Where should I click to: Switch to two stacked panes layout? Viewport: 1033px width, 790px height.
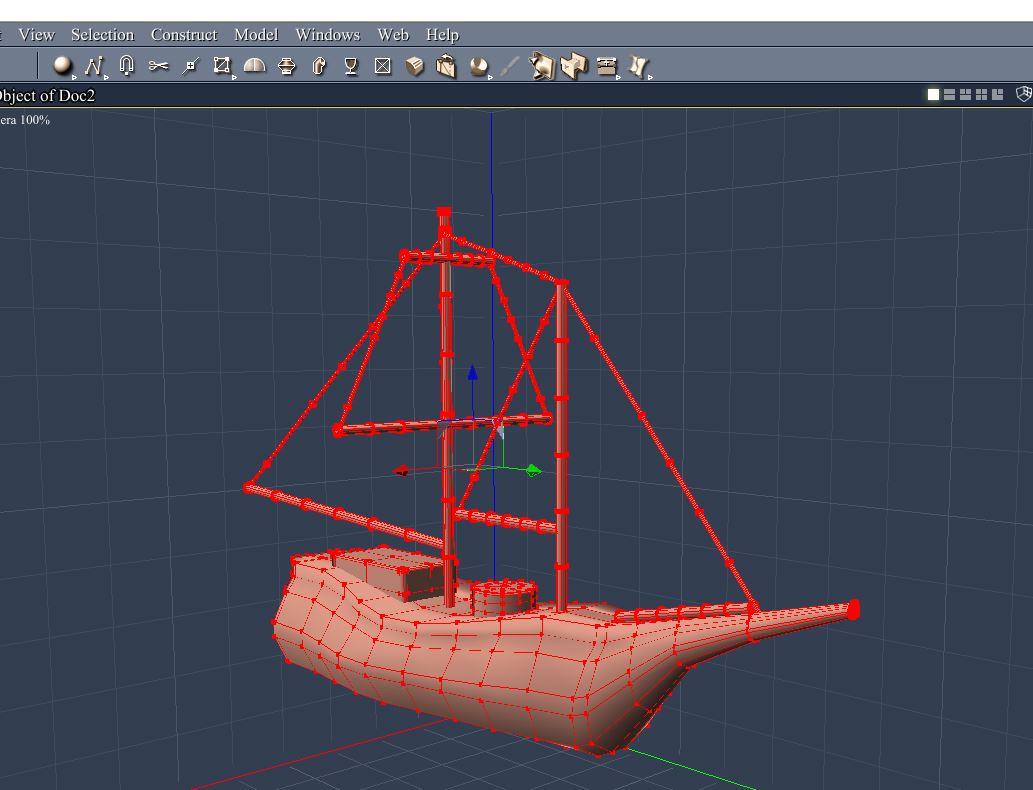click(949, 94)
